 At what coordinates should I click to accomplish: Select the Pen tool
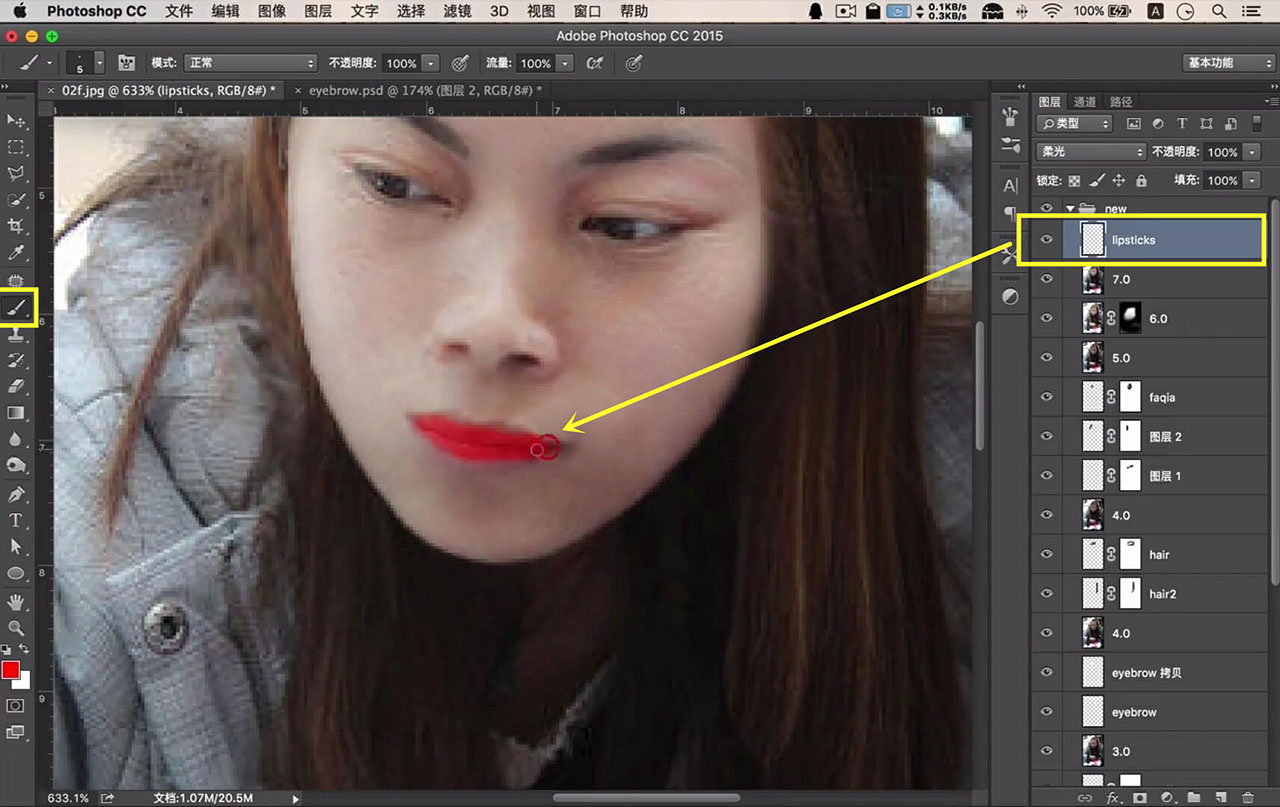17,494
